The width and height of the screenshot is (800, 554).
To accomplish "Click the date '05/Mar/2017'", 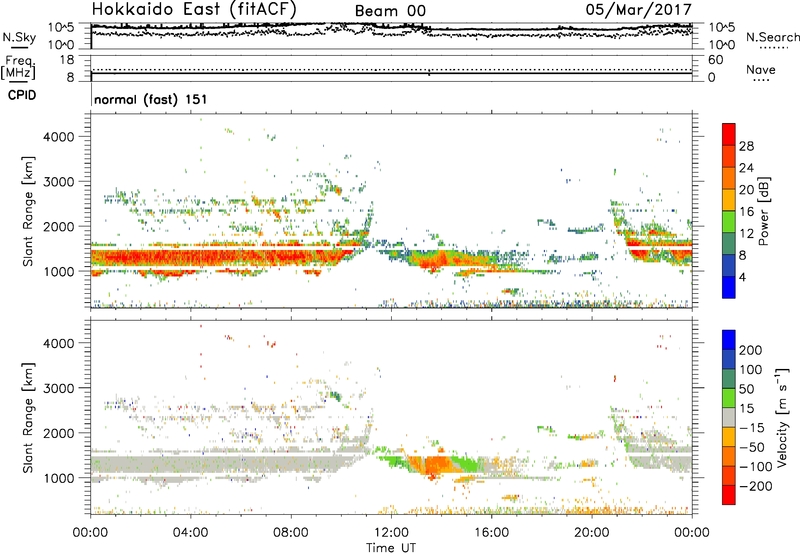I will coord(638,9).
